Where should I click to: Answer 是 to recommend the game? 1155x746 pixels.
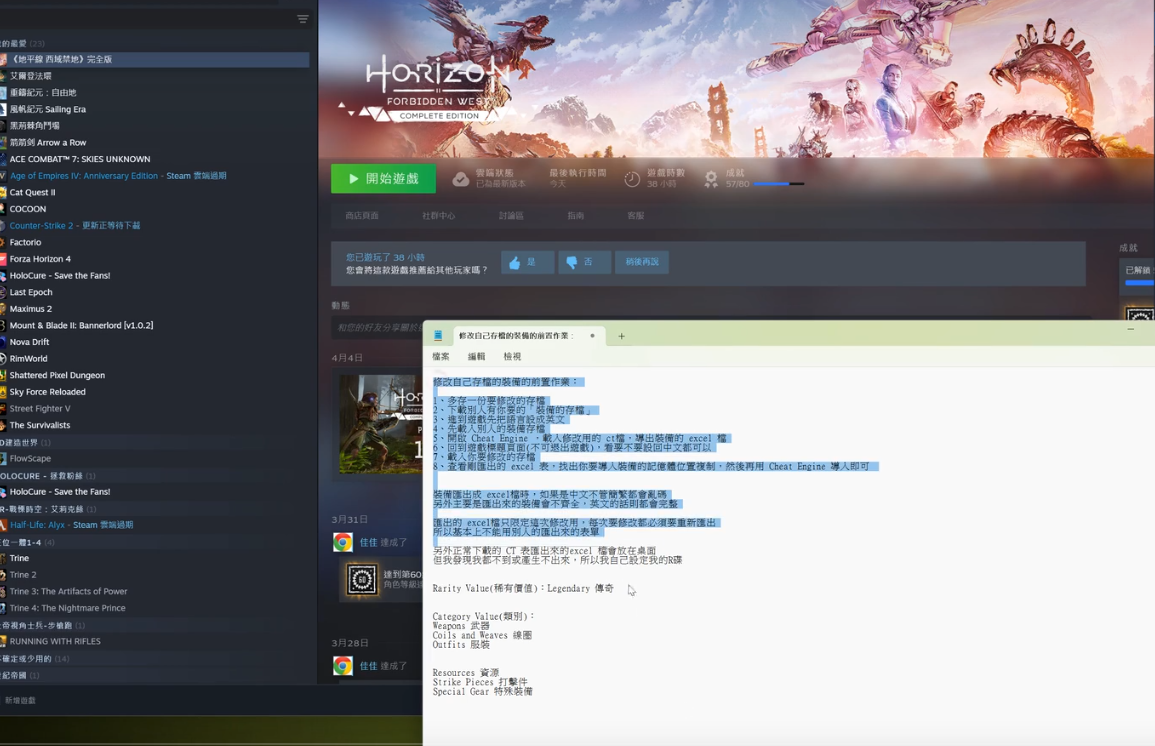pos(527,262)
